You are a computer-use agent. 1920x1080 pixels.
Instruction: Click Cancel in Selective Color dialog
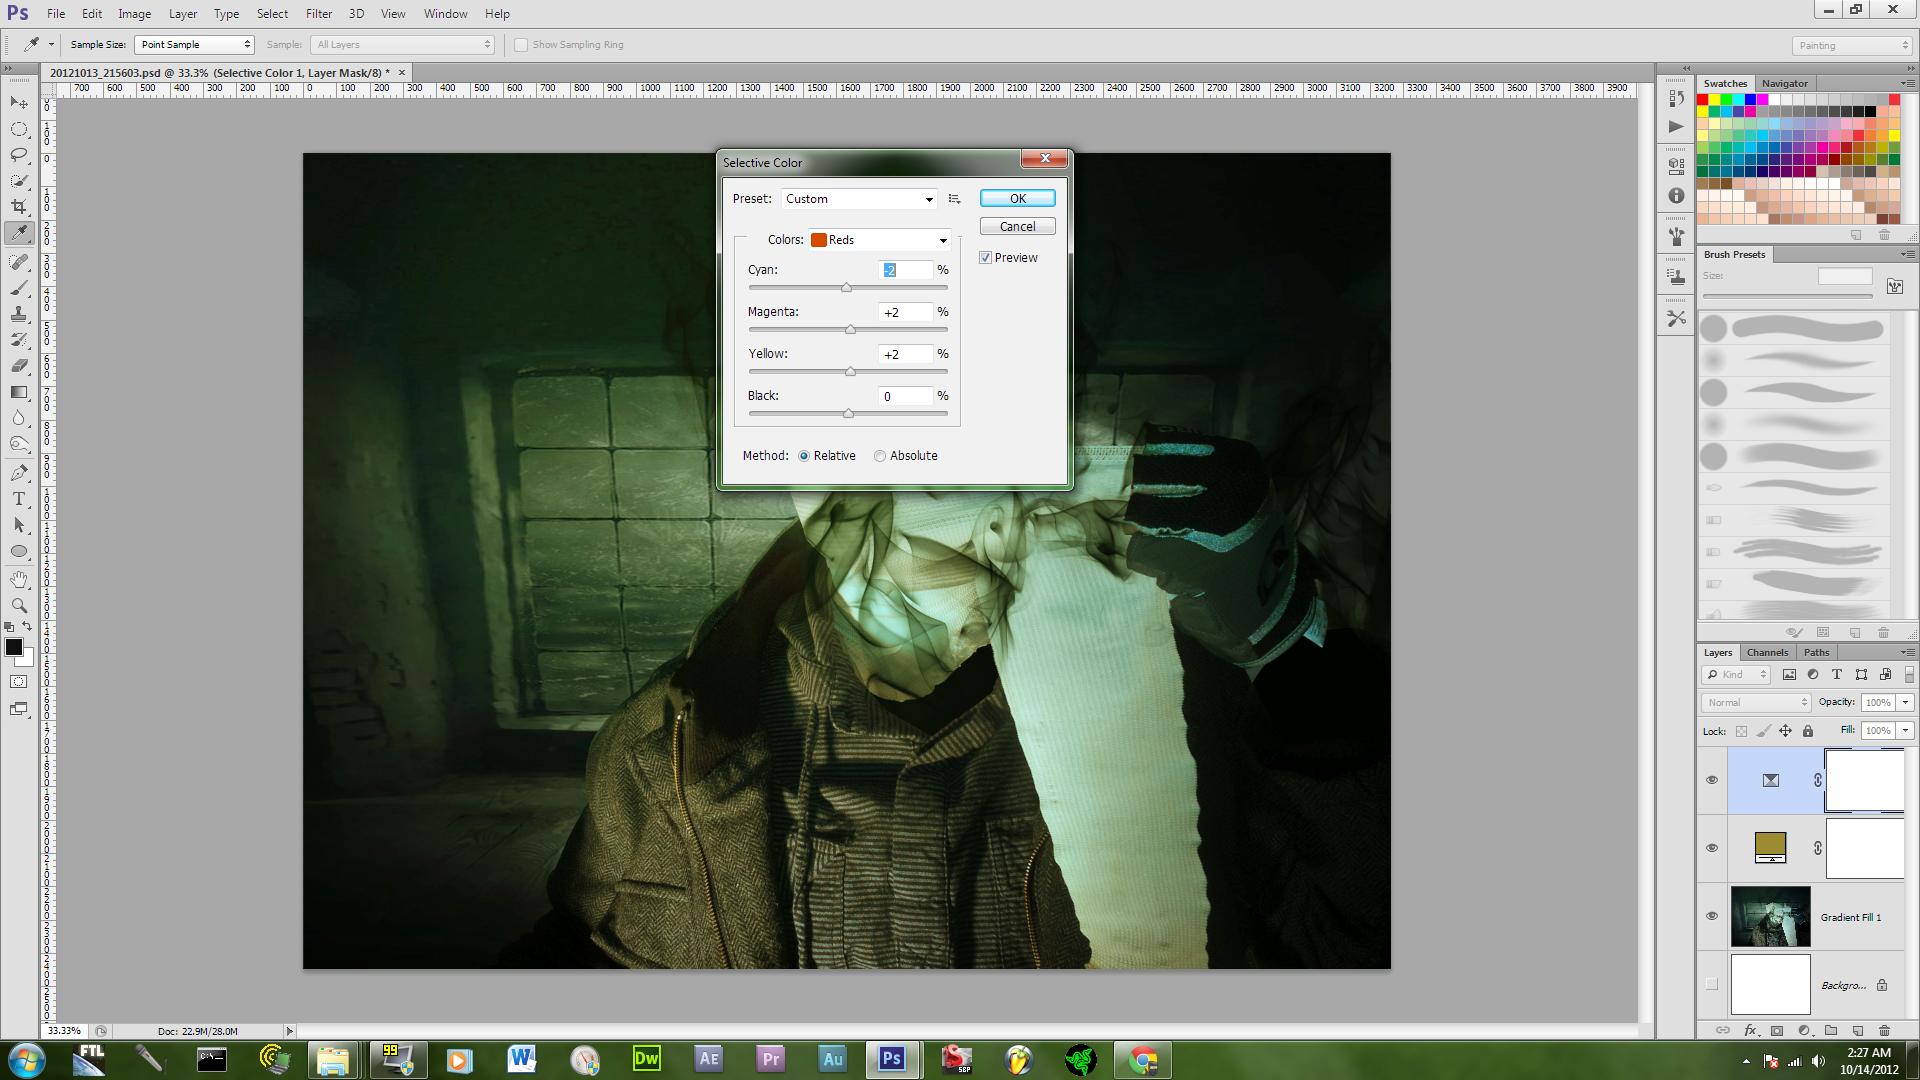coord(1017,227)
